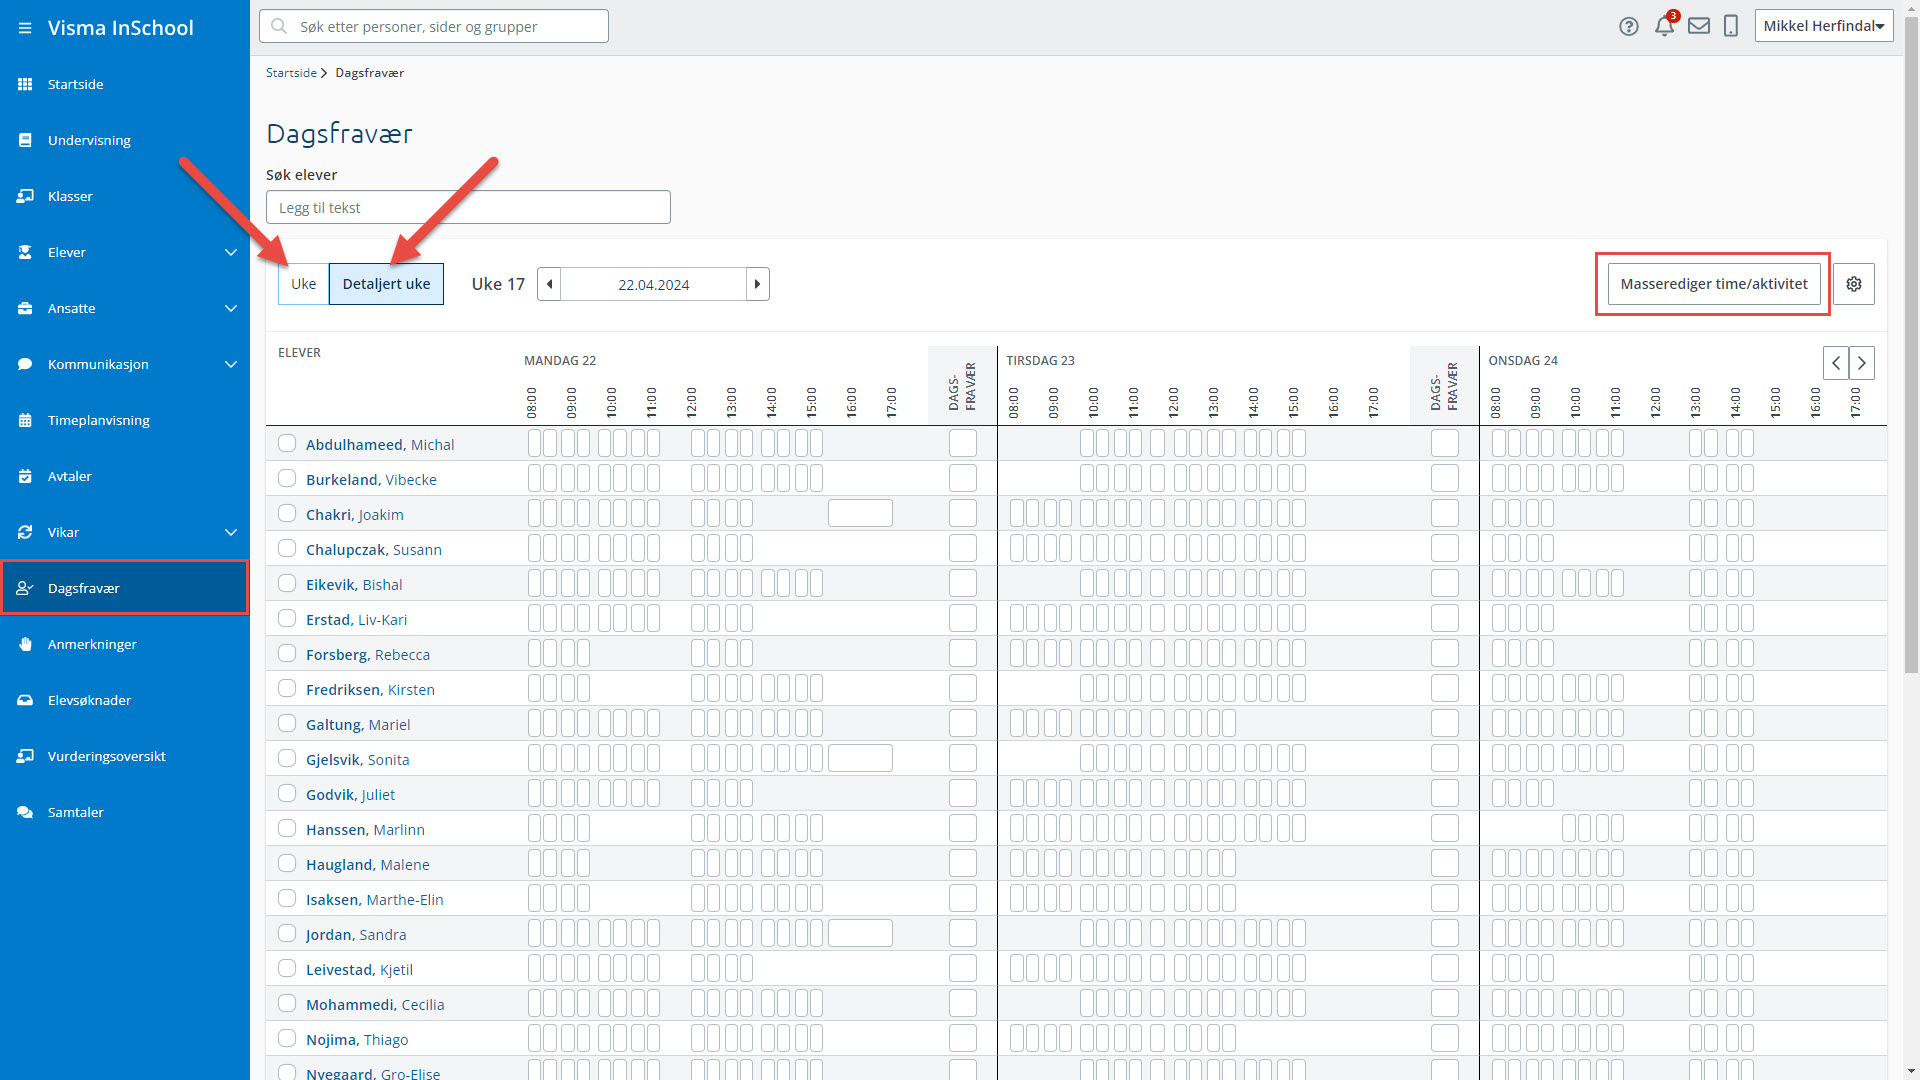Click the Ansatte briefcase icon
Screen dimensions: 1920x1080
(x=25, y=308)
